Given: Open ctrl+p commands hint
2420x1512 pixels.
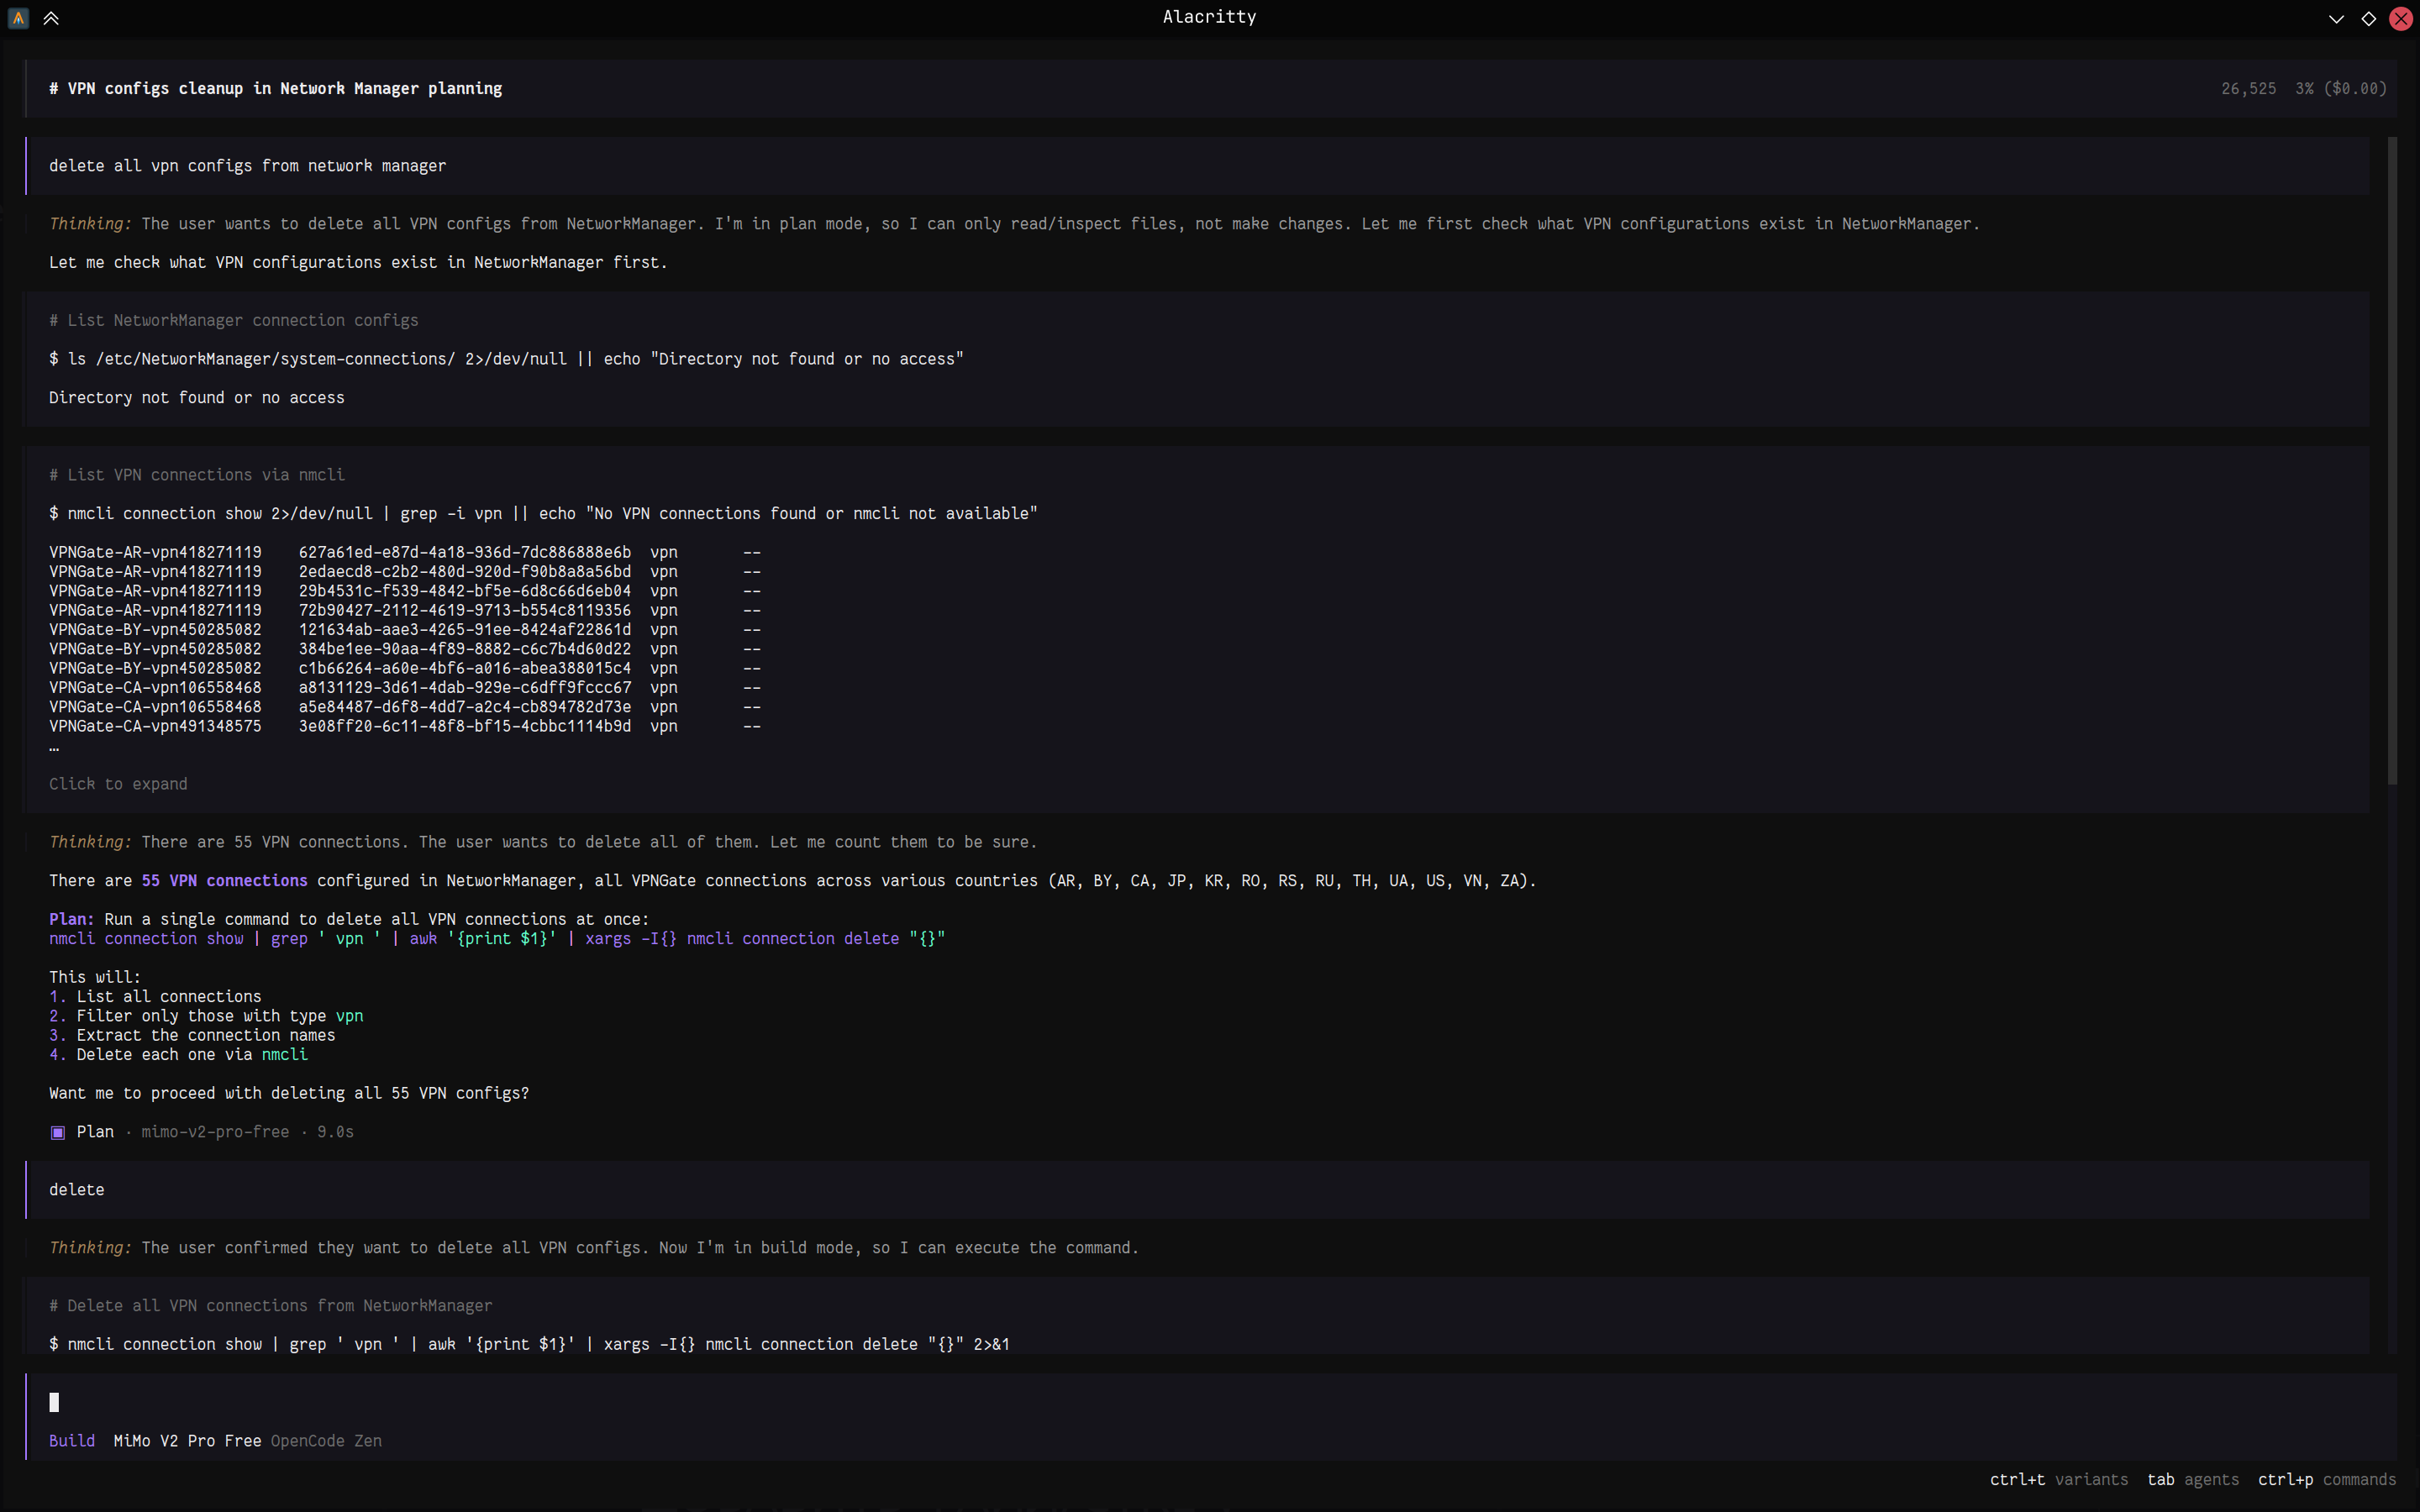Looking at the screenshot, I should (x=2326, y=1480).
